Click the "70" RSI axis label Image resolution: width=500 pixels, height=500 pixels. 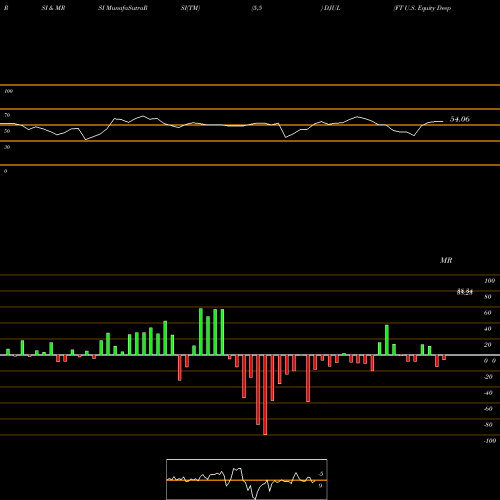[7, 115]
